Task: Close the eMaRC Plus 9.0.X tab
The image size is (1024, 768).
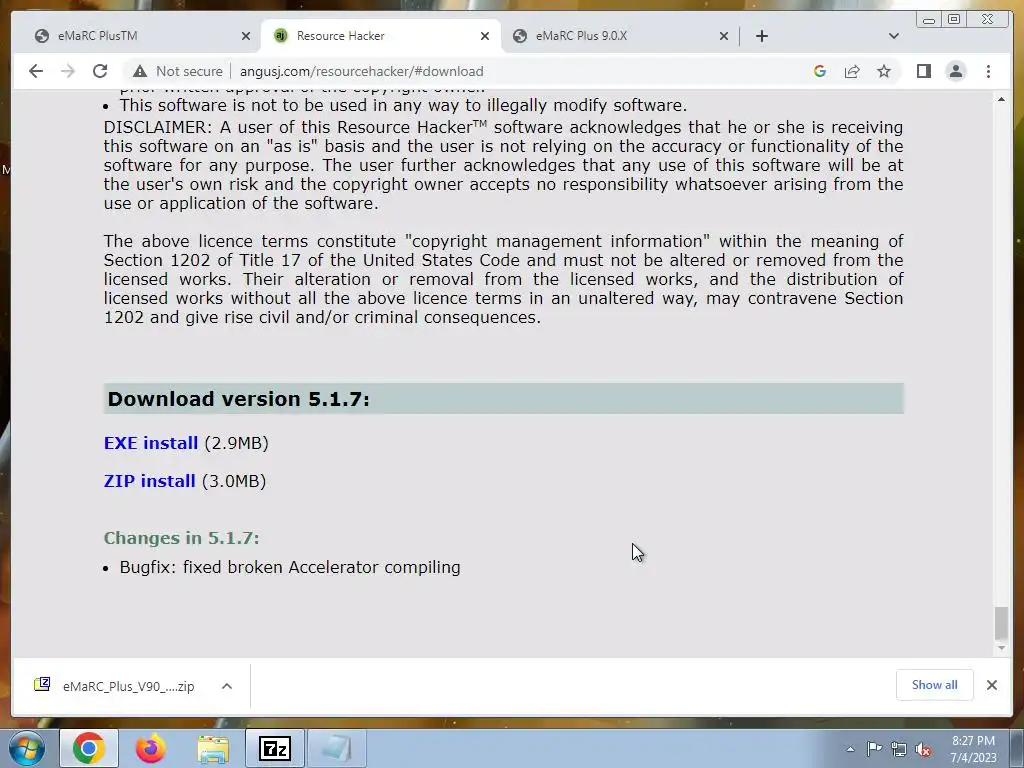Action: click(x=724, y=36)
